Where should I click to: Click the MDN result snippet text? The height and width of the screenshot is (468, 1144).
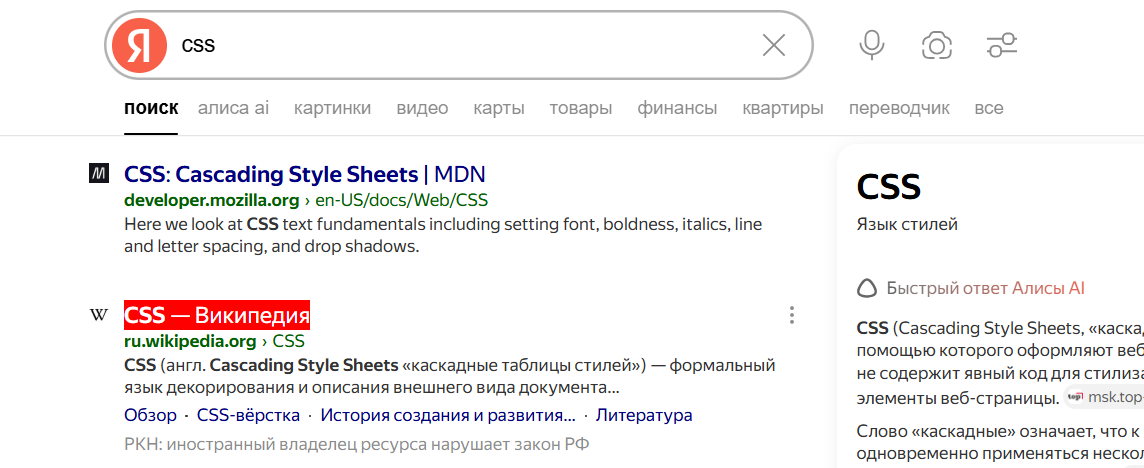(443, 235)
